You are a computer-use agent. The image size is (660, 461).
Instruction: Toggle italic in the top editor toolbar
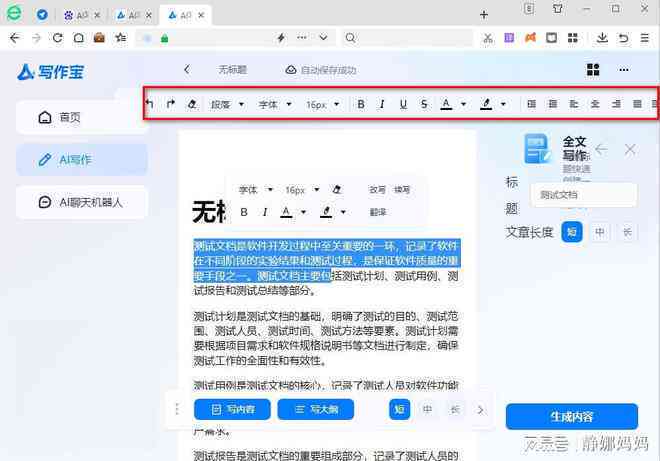(x=382, y=104)
